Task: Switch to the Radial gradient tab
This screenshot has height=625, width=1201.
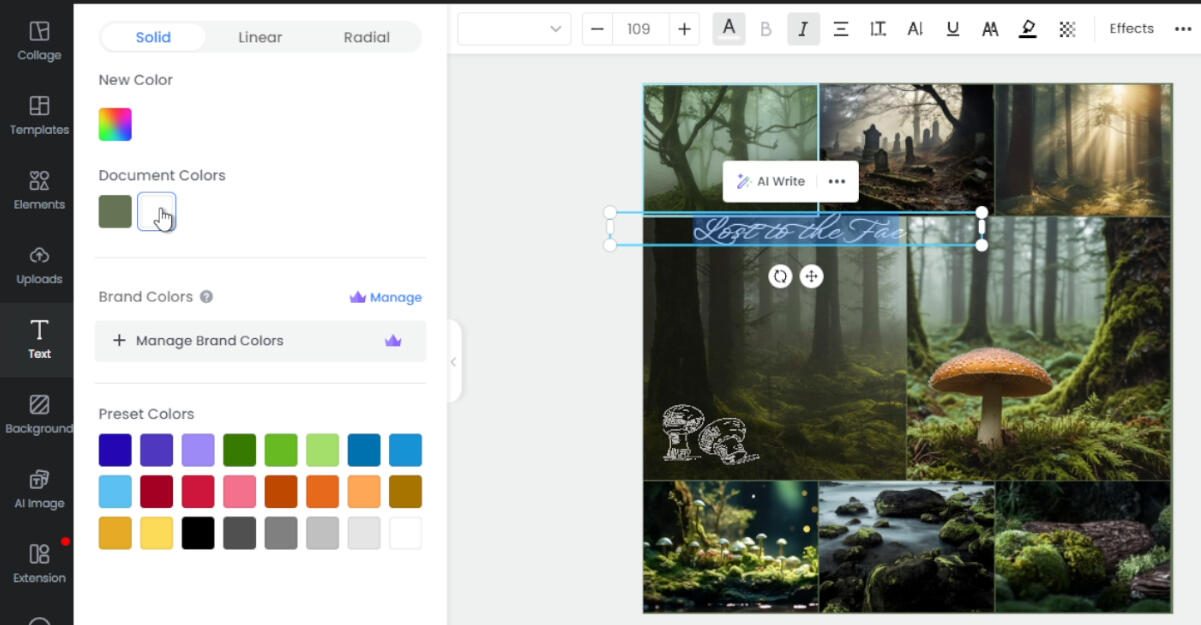Action: 366,37
